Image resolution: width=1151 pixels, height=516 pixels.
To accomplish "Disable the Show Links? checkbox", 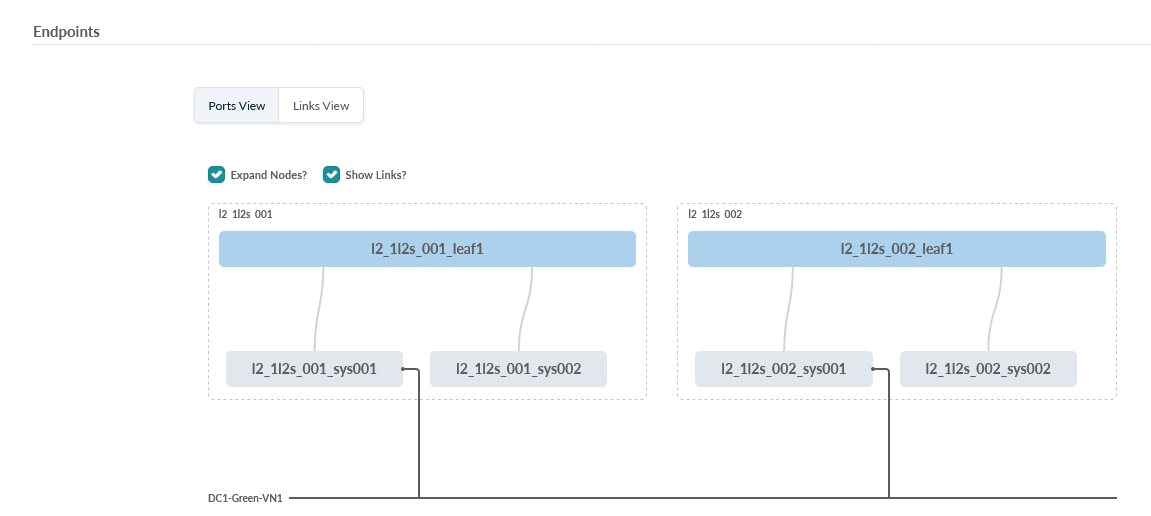I will (x=332, y=175).
